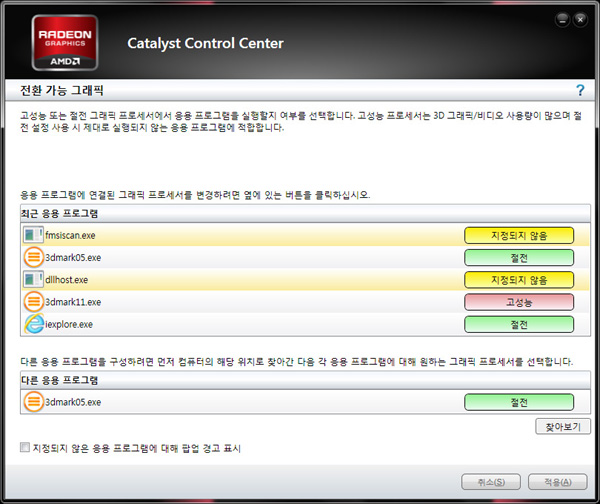Viewport: 600px width, 504px height.
Task: Select the 3dmark11.exe row text
Action: pos(73,302)
